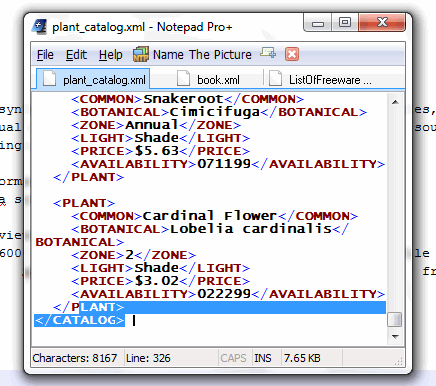Click the text Cardinal Flower

click(210, 216)
